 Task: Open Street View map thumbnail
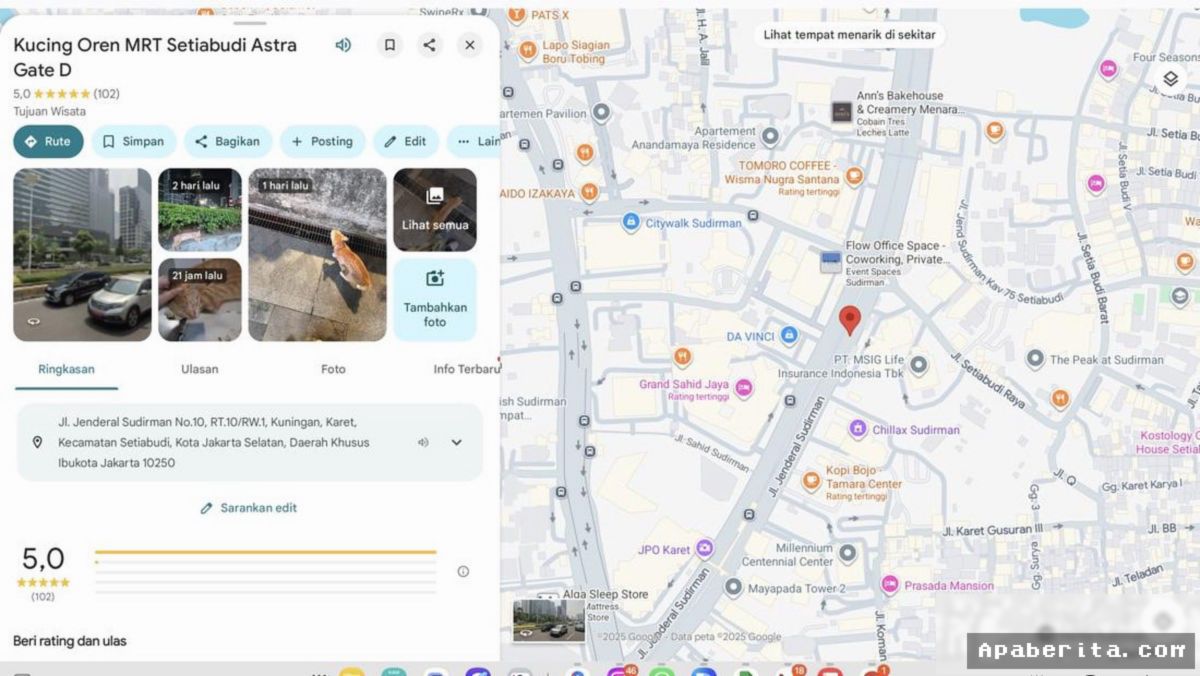(548, 621)
